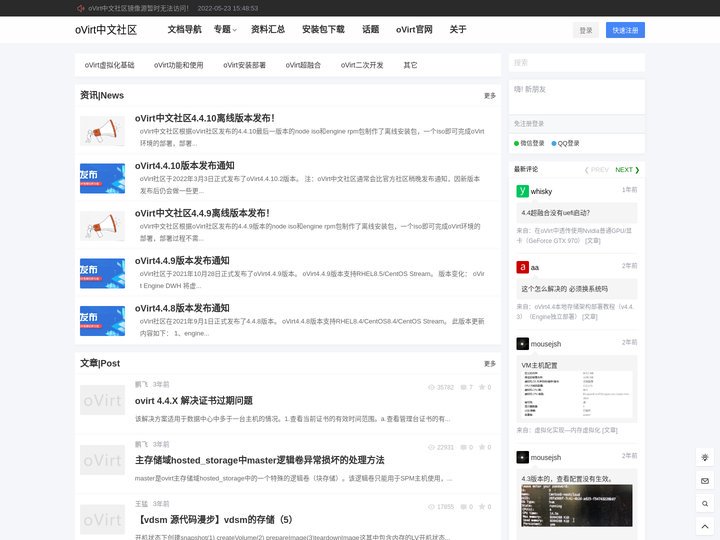Image resolution: width=720 pixels, height=540 pixels.
Task: Click the floating mail envelope icon
Action: (x=705, y=481)
